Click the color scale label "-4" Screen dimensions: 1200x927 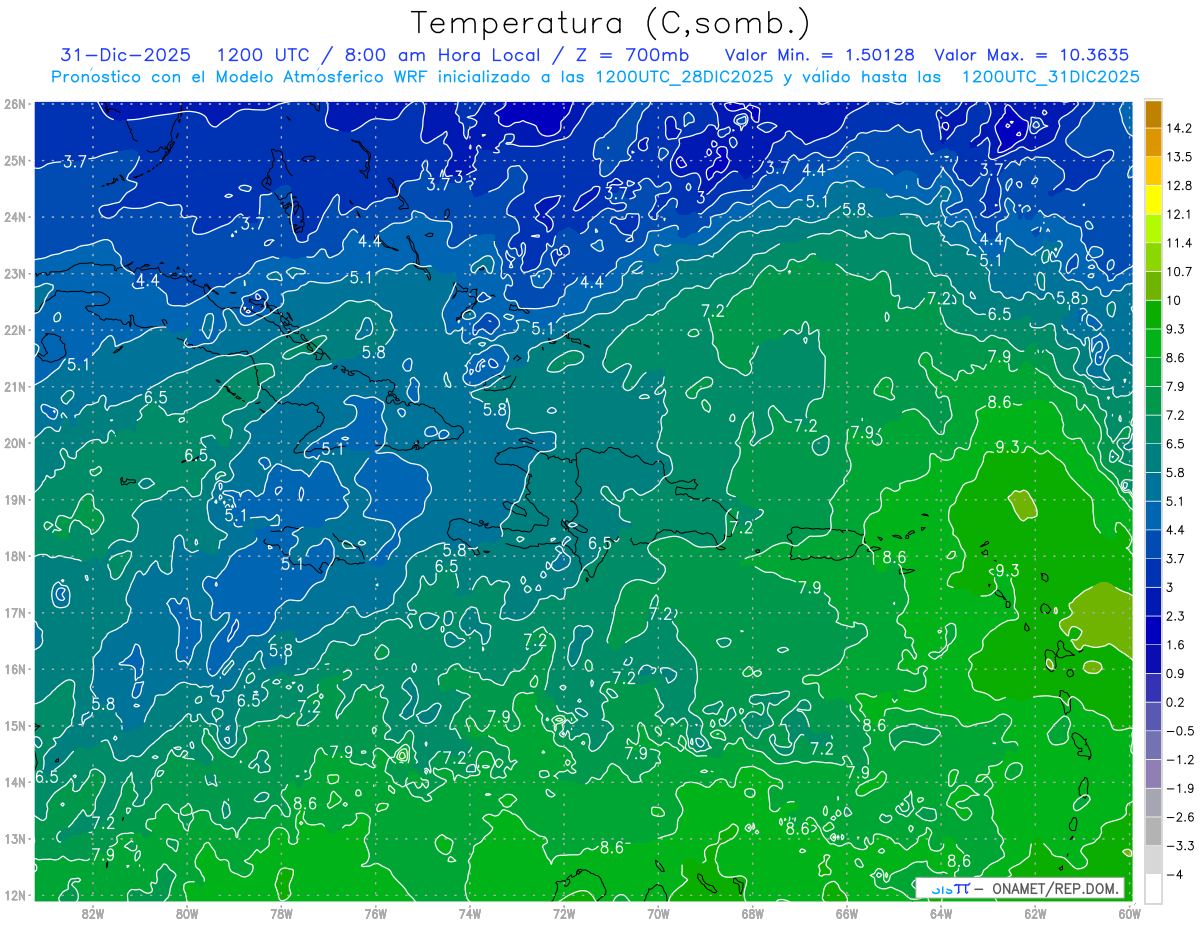1174,875
